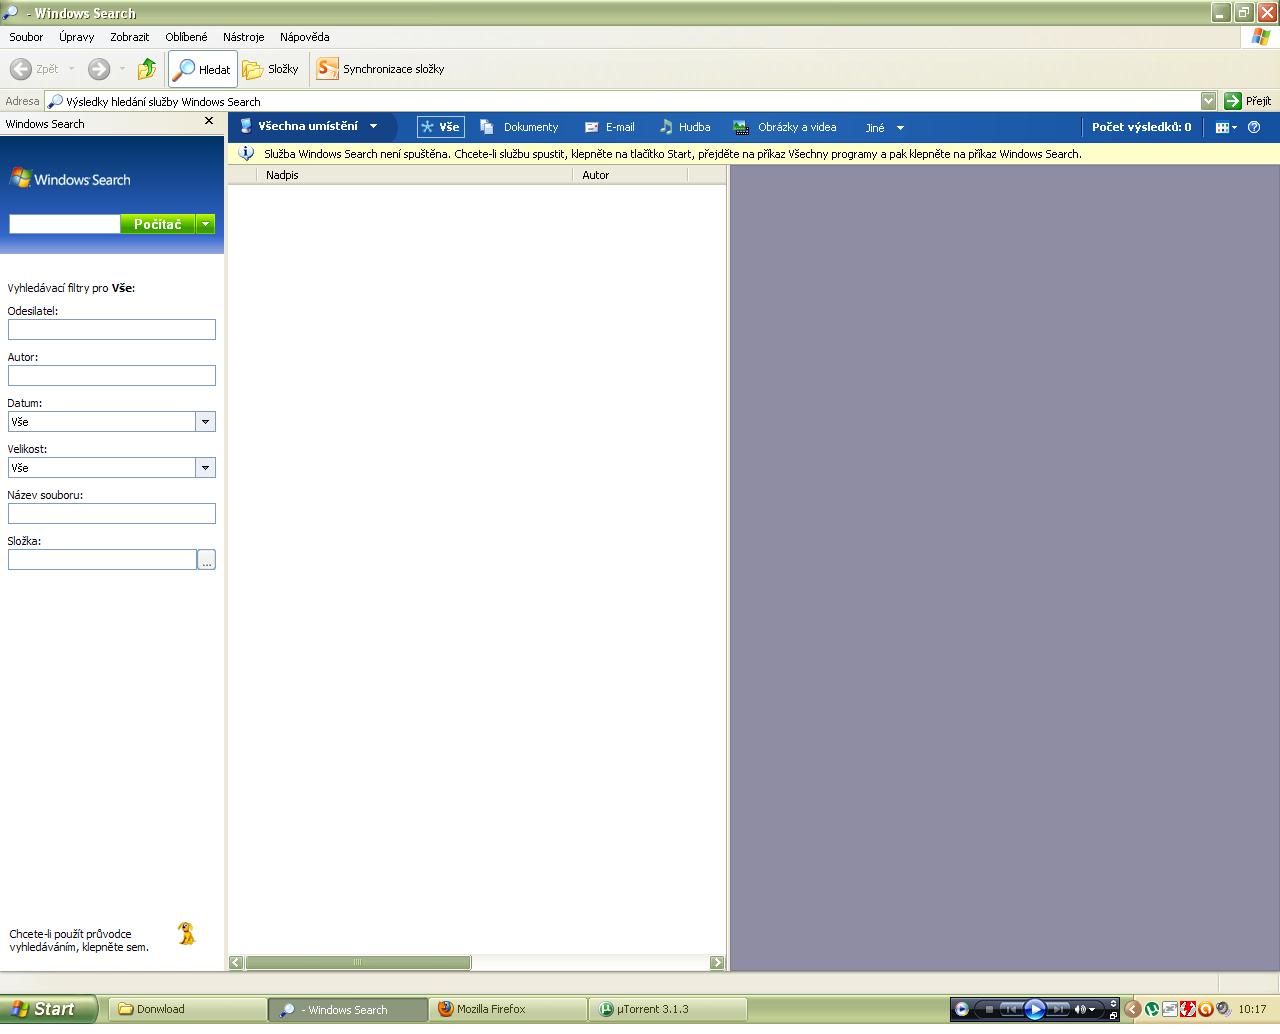Click the red tray icon

tap(1188, 1009)
